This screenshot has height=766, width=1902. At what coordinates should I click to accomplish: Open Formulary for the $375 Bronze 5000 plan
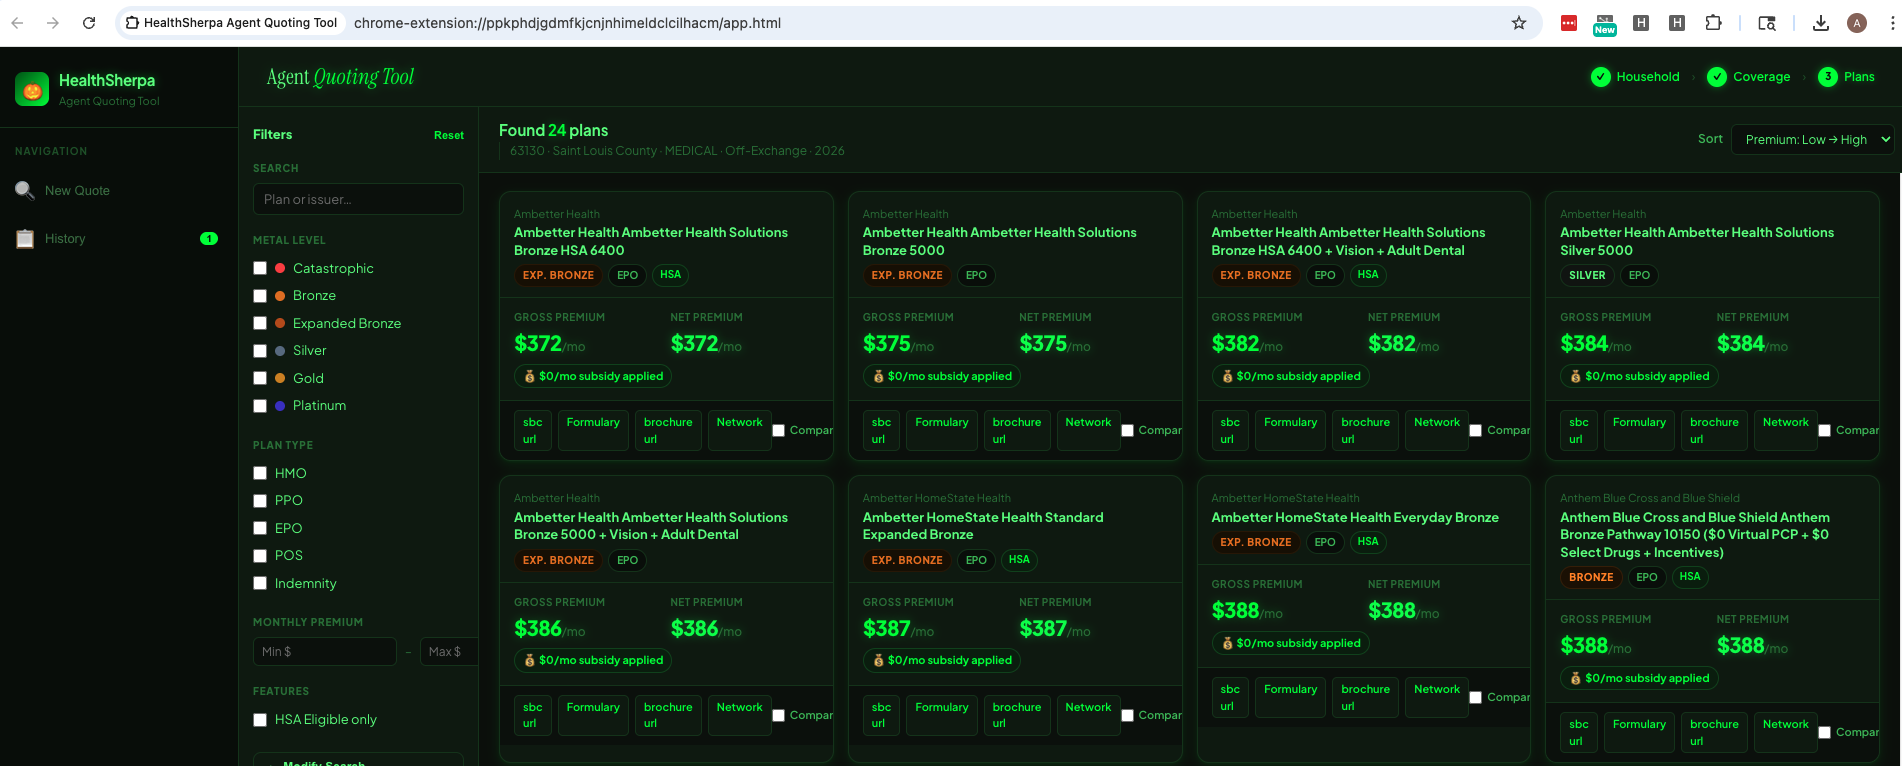[x=942, y=431]
